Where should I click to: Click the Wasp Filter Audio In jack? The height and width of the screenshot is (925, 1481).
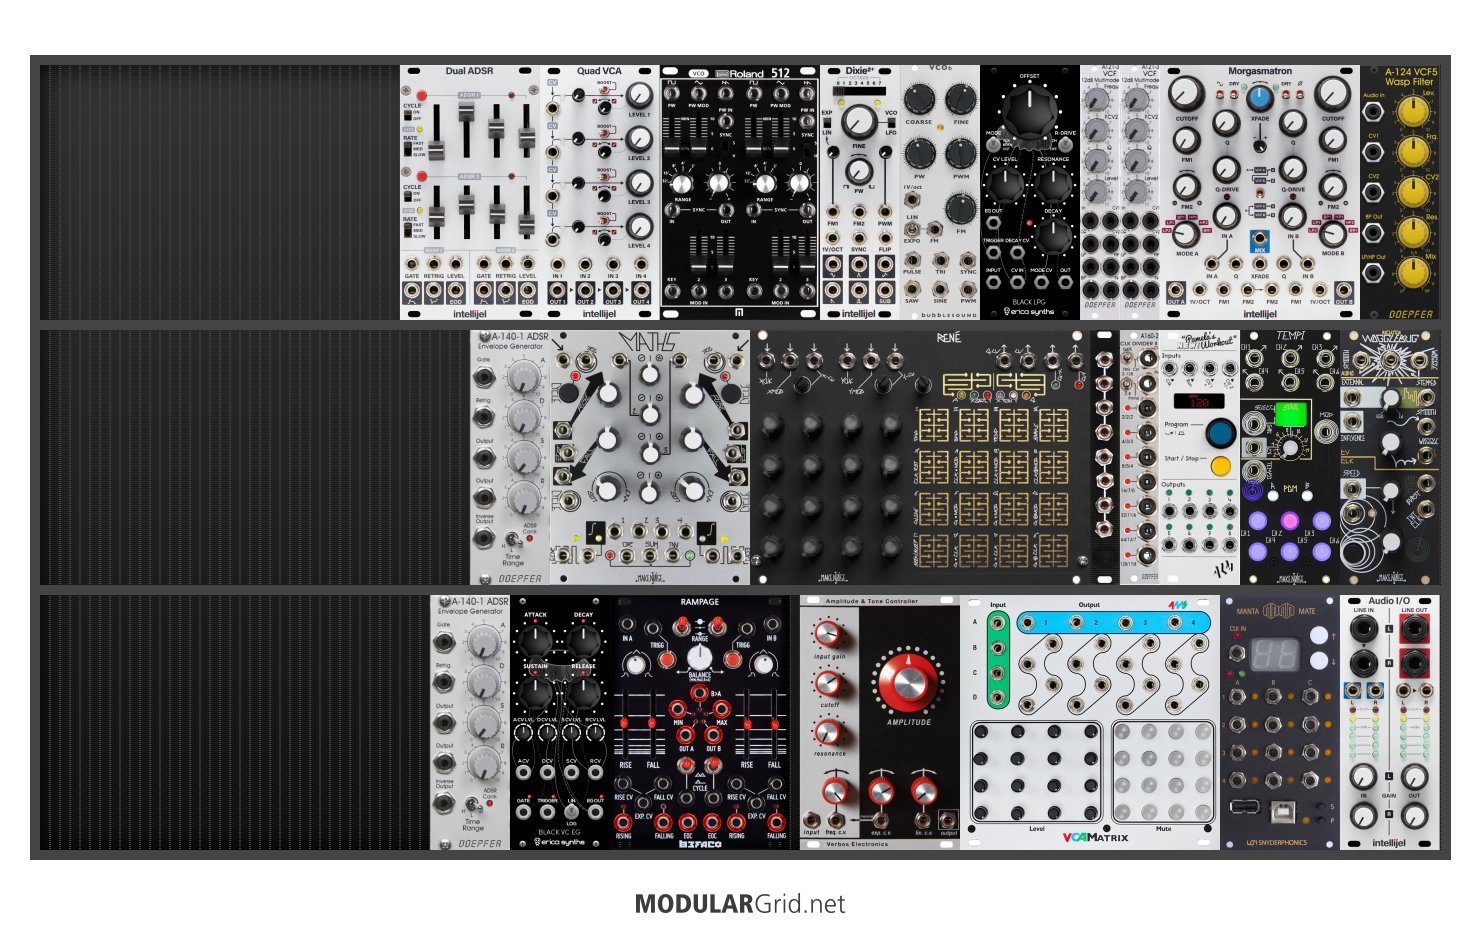1374,113
